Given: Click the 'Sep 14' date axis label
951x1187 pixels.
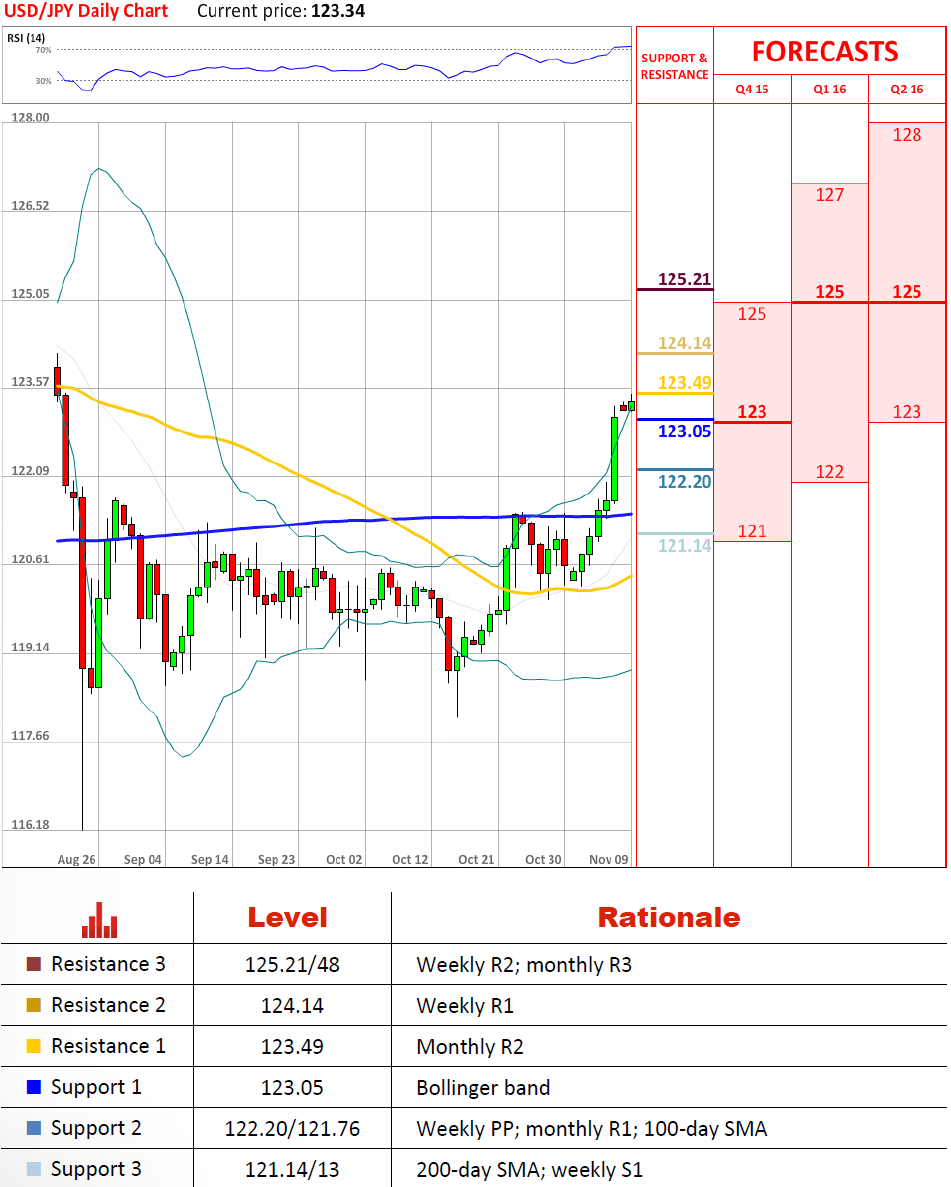Looking at the screenshot, I should (x=210, y=860).
